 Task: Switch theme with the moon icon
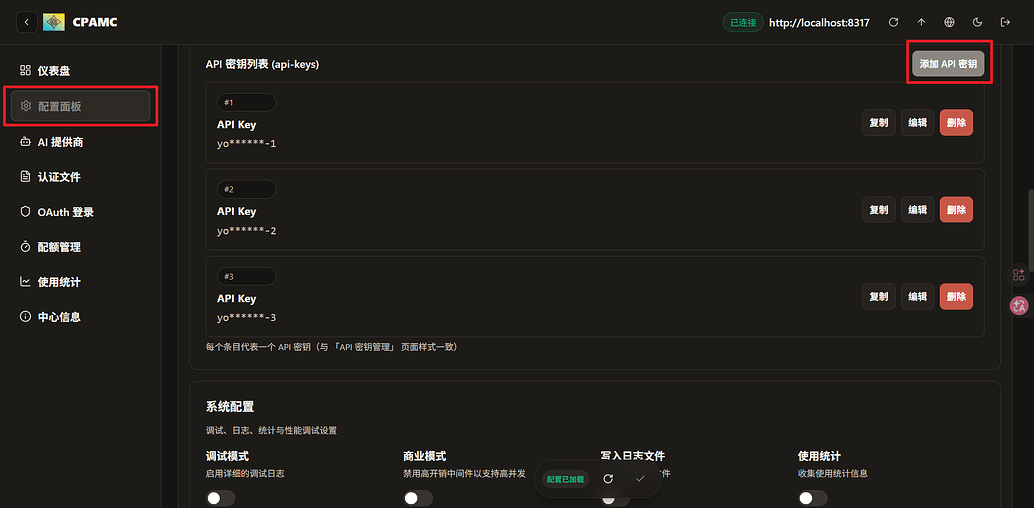point(977,22)
